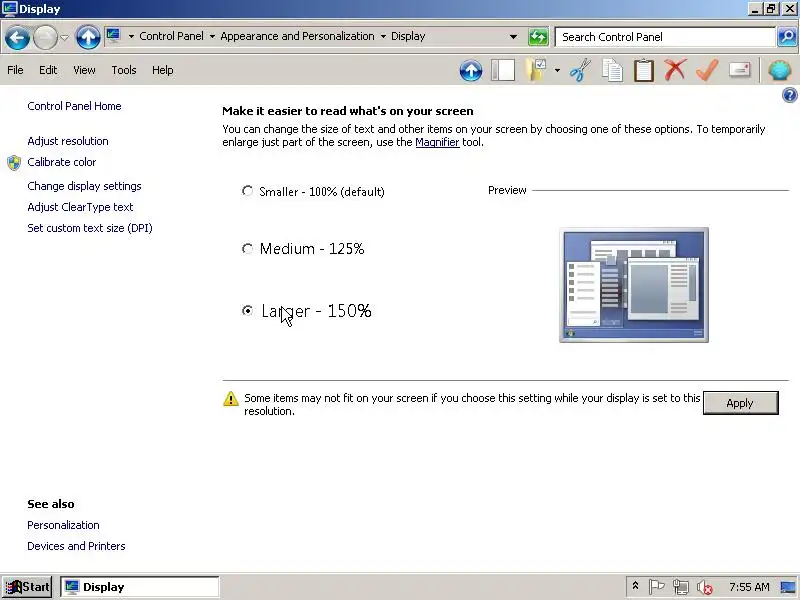The image size is (800, 600).
Task: Open the Personalization link under See also
Action: (63, 525)
